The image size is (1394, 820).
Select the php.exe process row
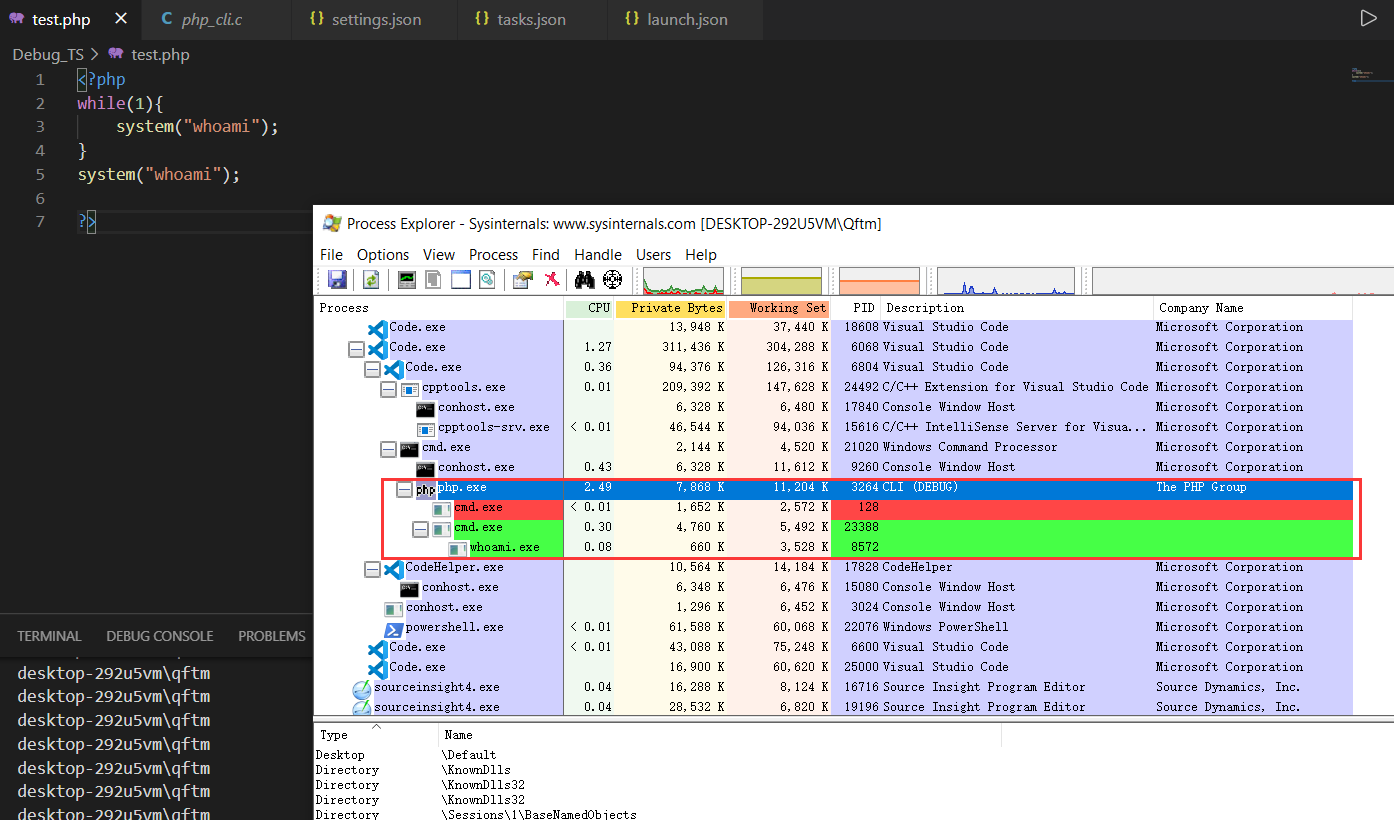click(x=834, y=488)
